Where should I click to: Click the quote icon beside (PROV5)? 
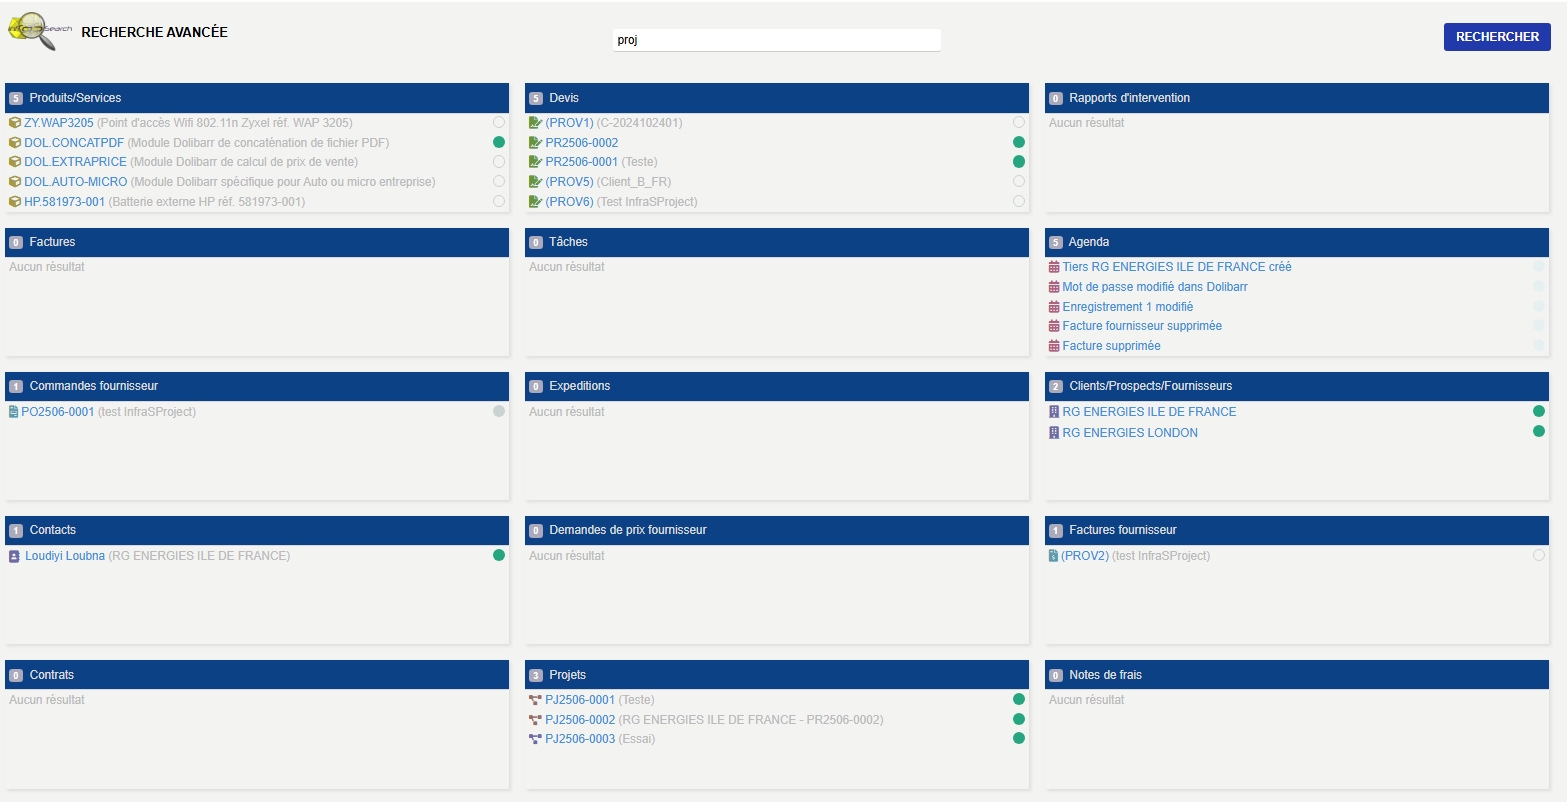click(x=535, y=182)
